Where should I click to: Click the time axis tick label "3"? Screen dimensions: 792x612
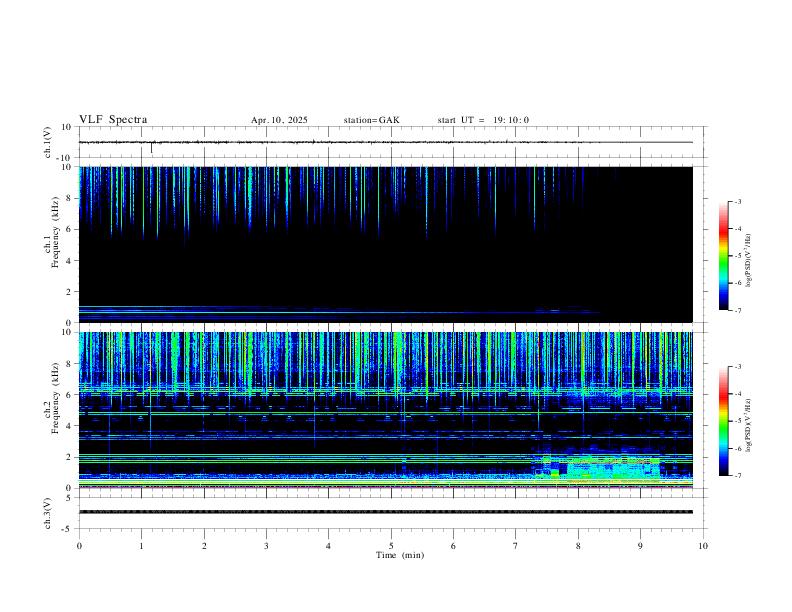(266, 546)
